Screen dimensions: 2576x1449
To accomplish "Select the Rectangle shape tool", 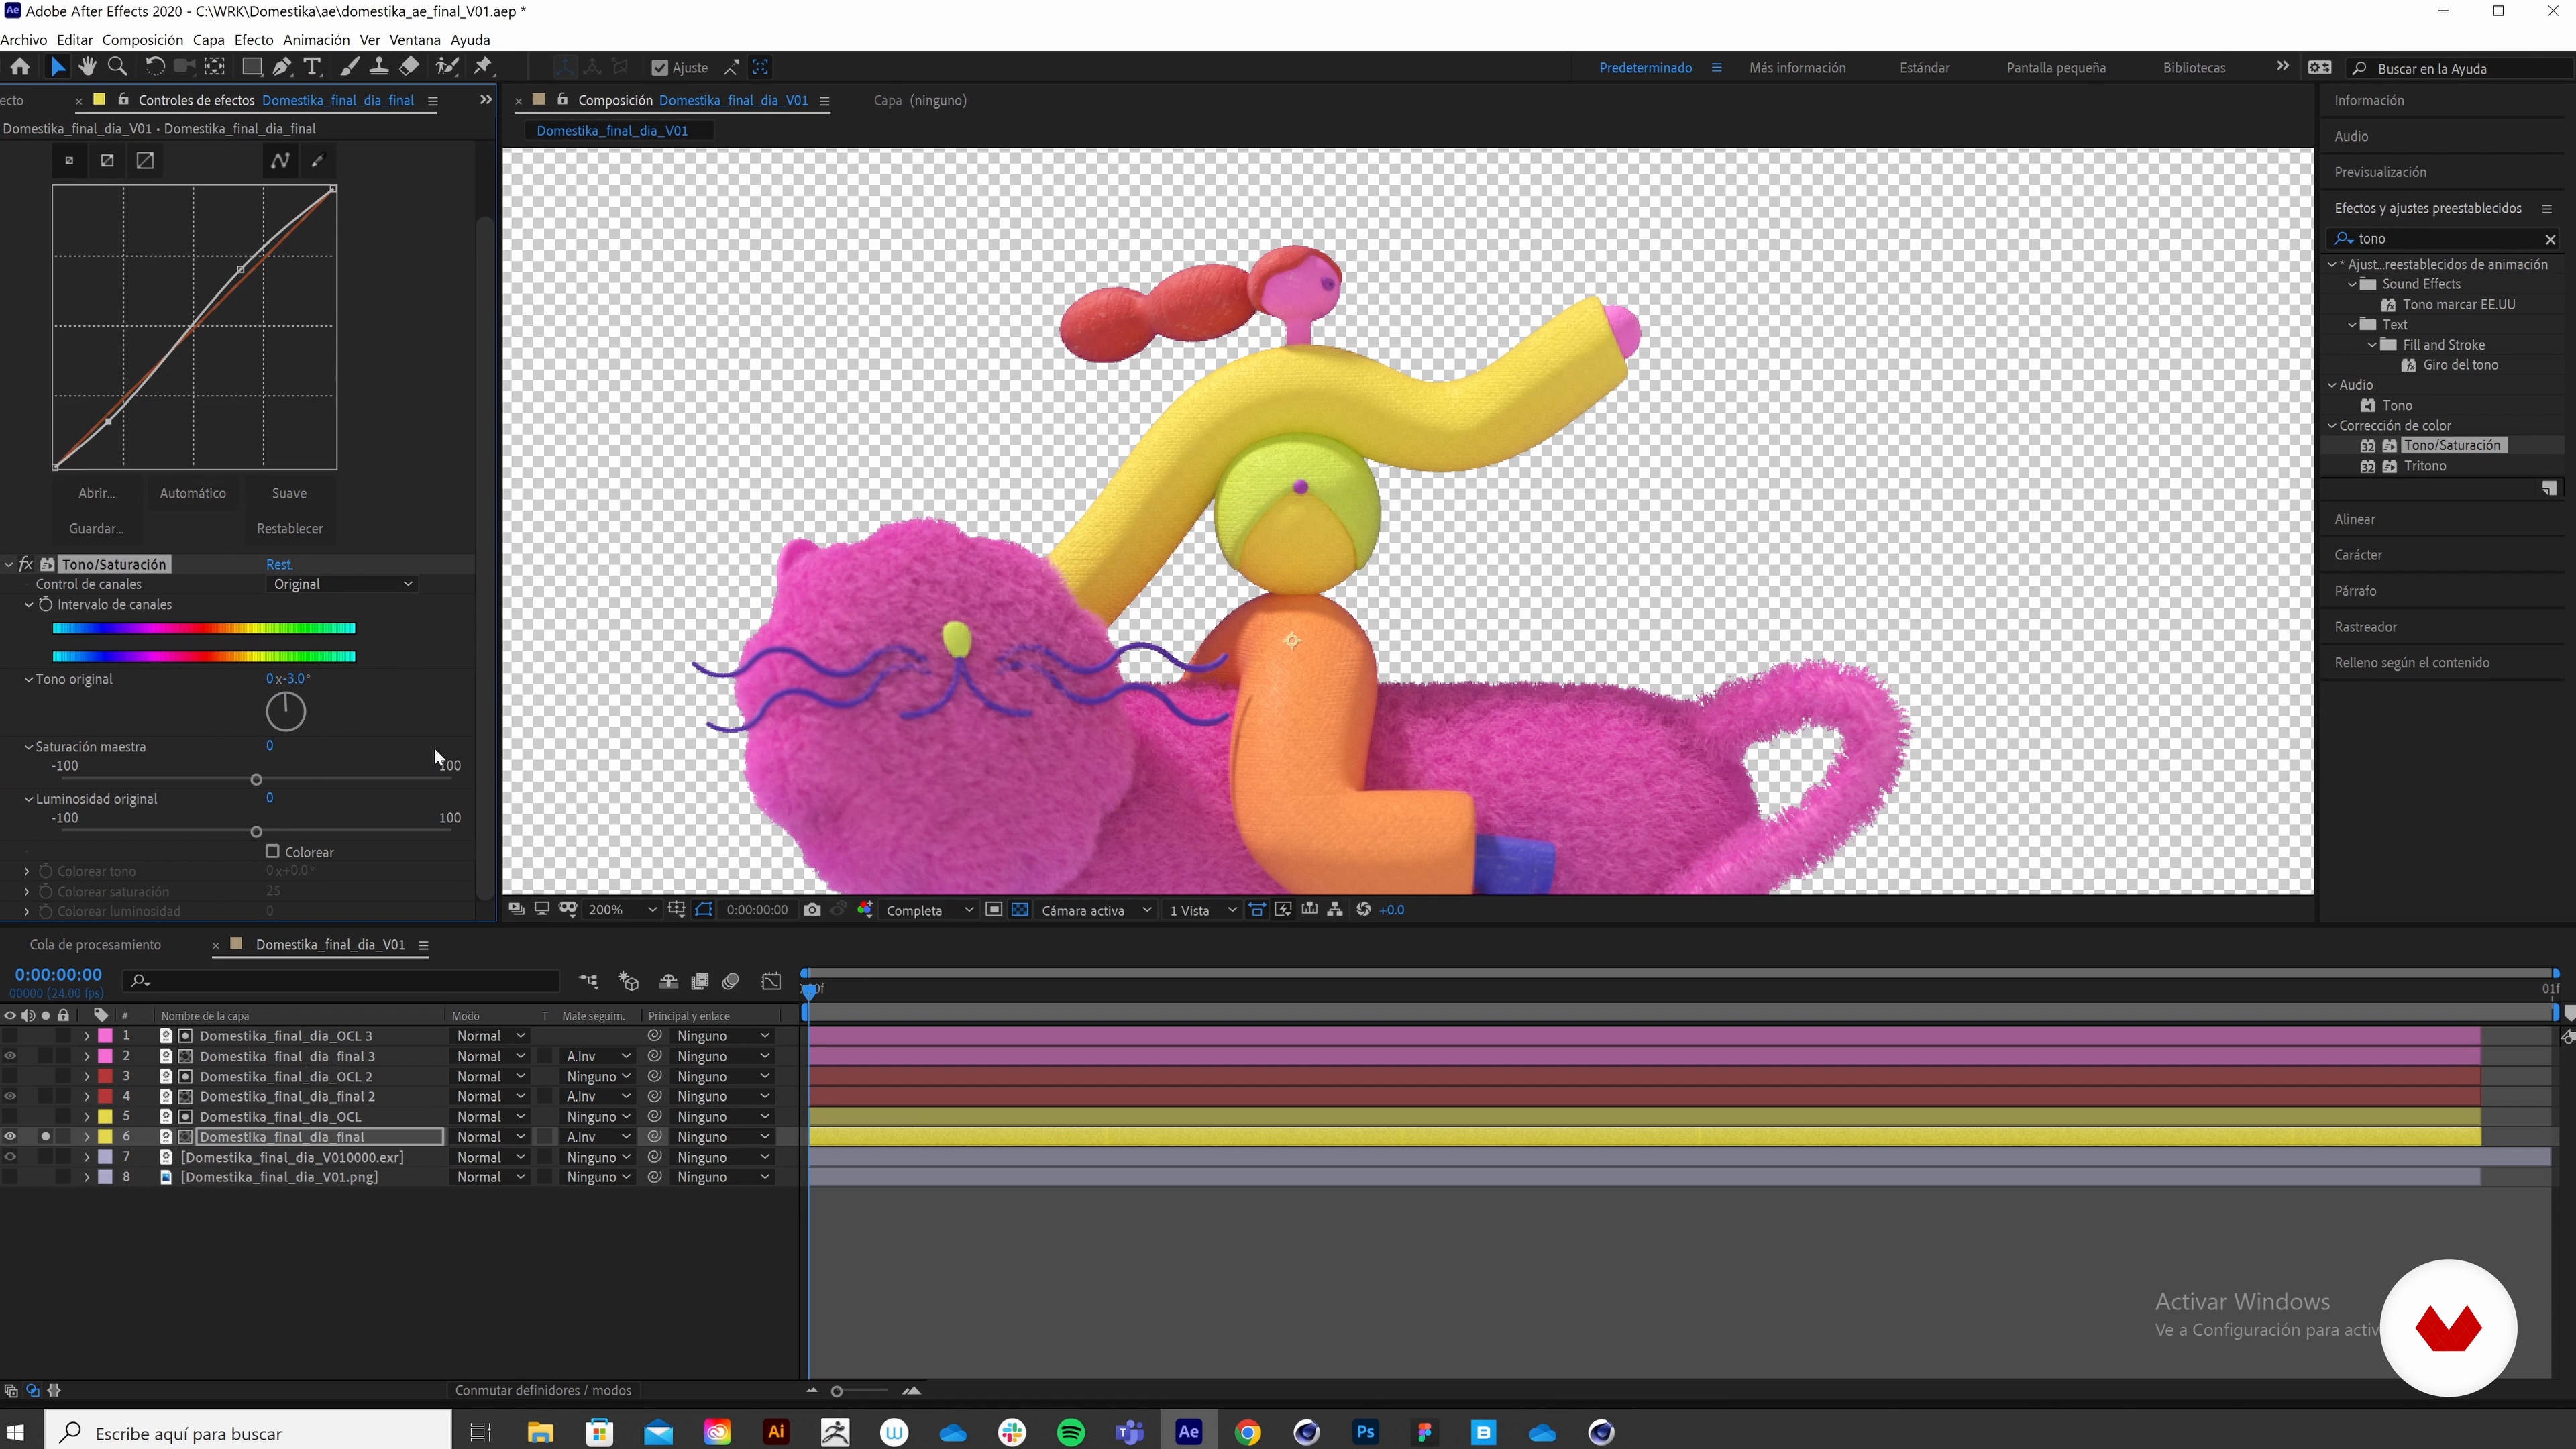I will tap(252, 67).
